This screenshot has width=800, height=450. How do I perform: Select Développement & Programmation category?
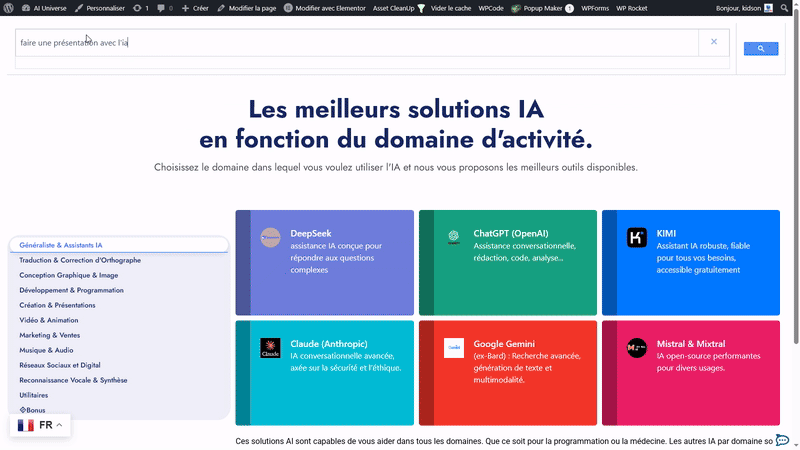click(71, 290)
